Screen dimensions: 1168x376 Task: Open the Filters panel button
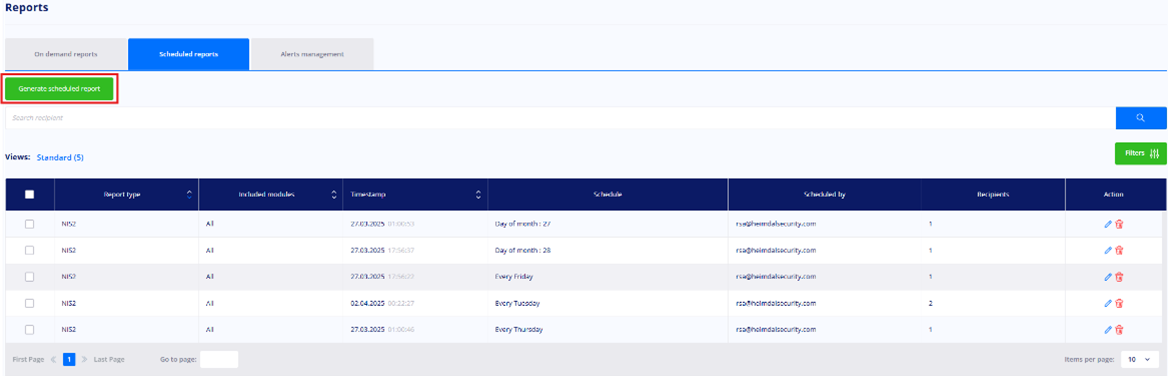[1140, 153]
